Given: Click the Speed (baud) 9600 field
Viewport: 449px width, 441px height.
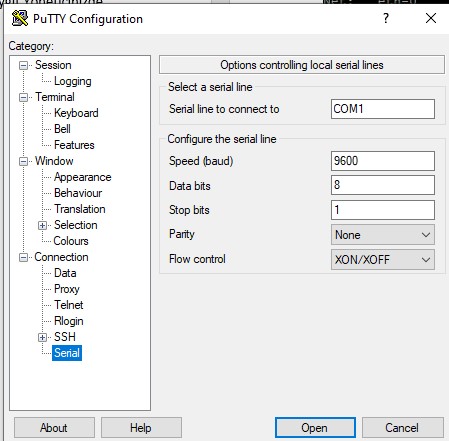Looking at the screenshot, I should tap(383, 161).
